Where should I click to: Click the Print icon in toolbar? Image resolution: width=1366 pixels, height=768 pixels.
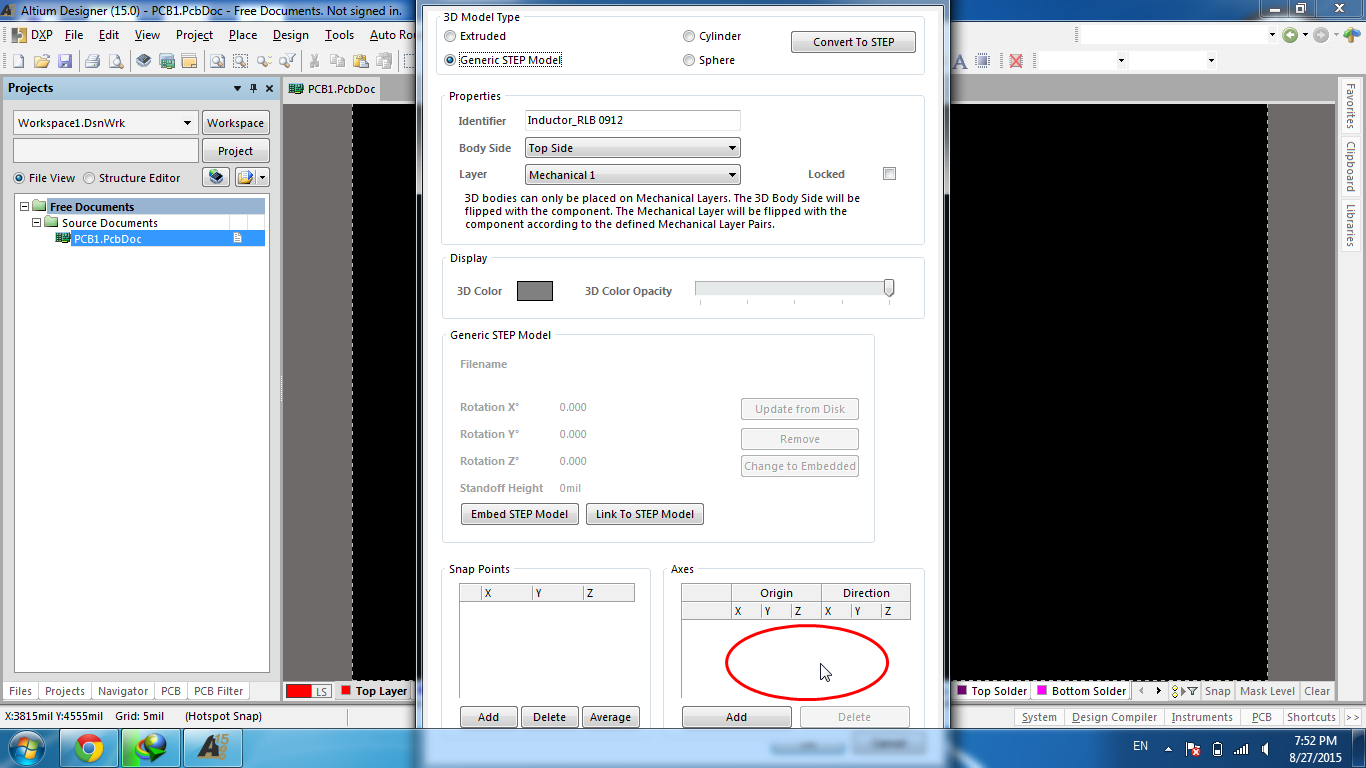pyautogui.click(x=93, y=61)
